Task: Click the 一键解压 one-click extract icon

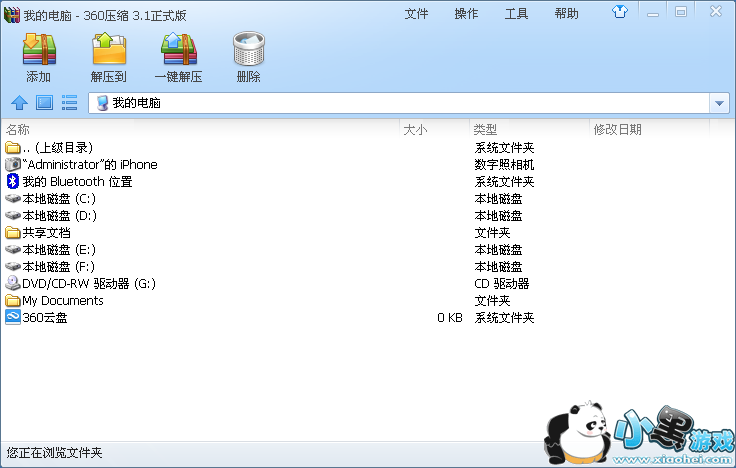Action: point(178,49)
